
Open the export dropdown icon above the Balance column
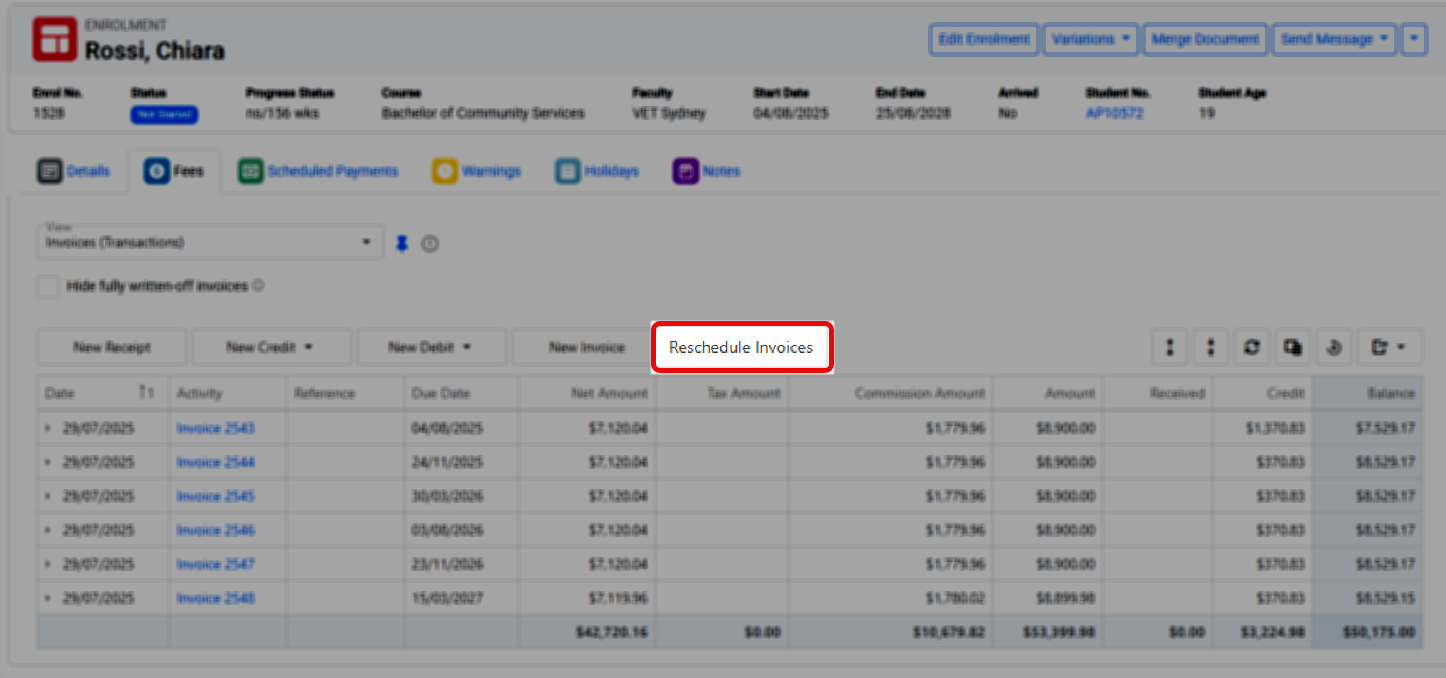click(1388, 348)
